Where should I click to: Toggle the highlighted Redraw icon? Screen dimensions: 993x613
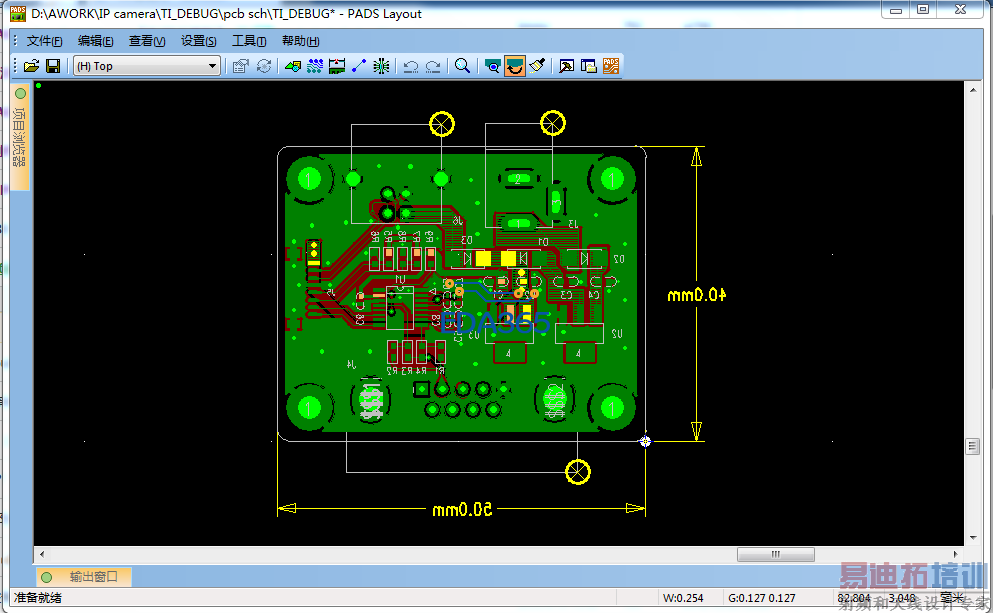point(514,66)
